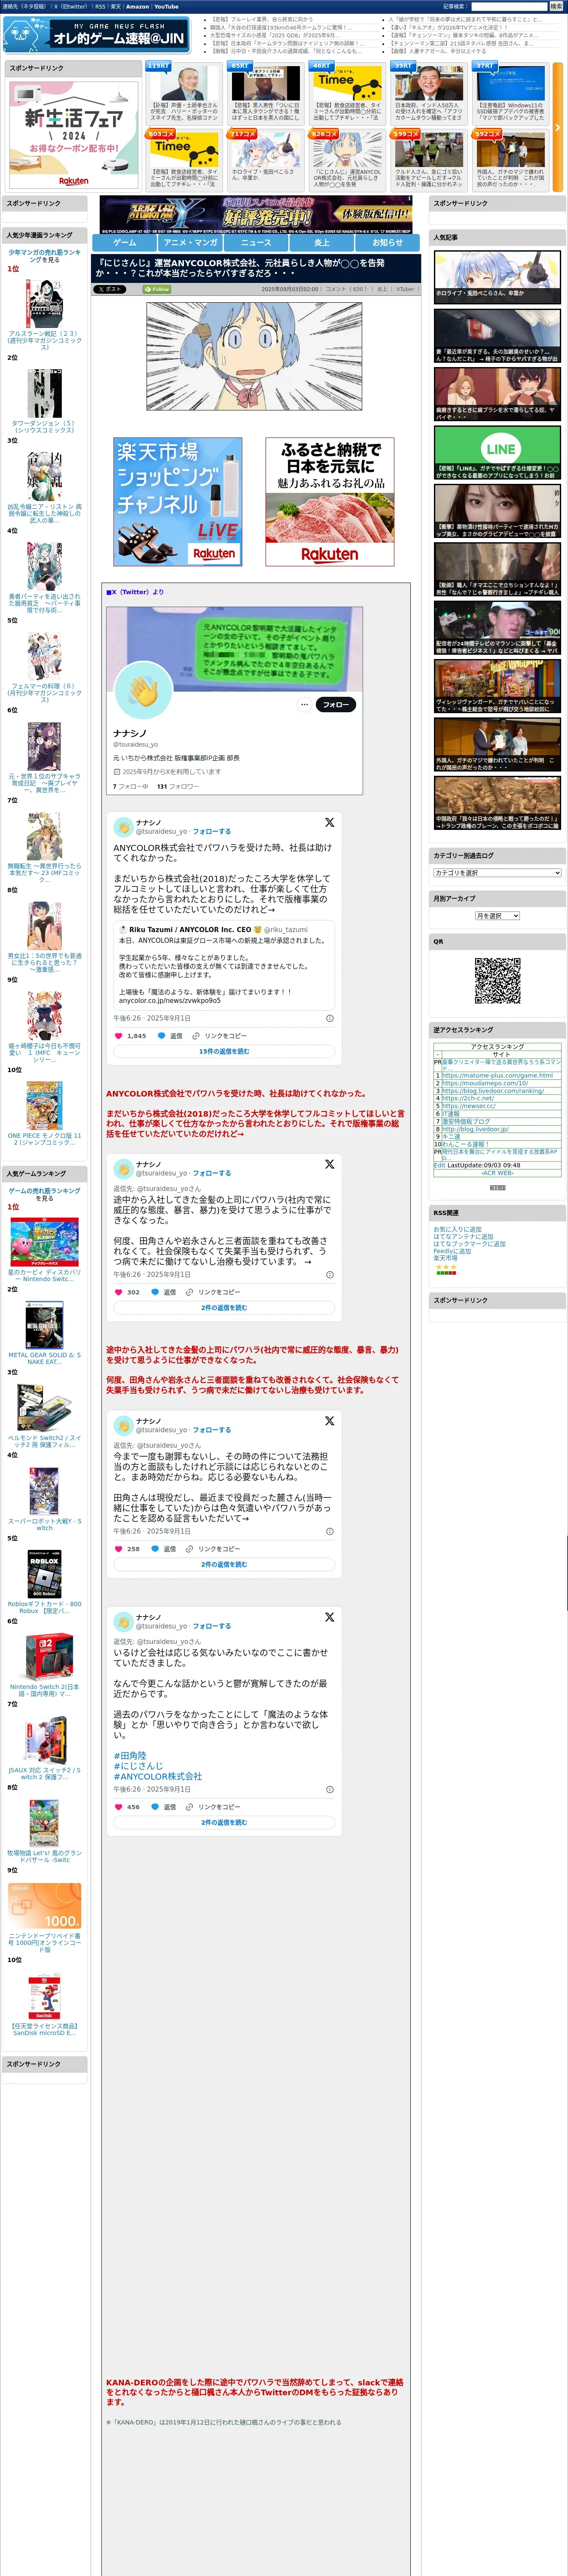
Task: Click the #ANYCOLOR株式会社 hashtag
Action: point(158,1776)
